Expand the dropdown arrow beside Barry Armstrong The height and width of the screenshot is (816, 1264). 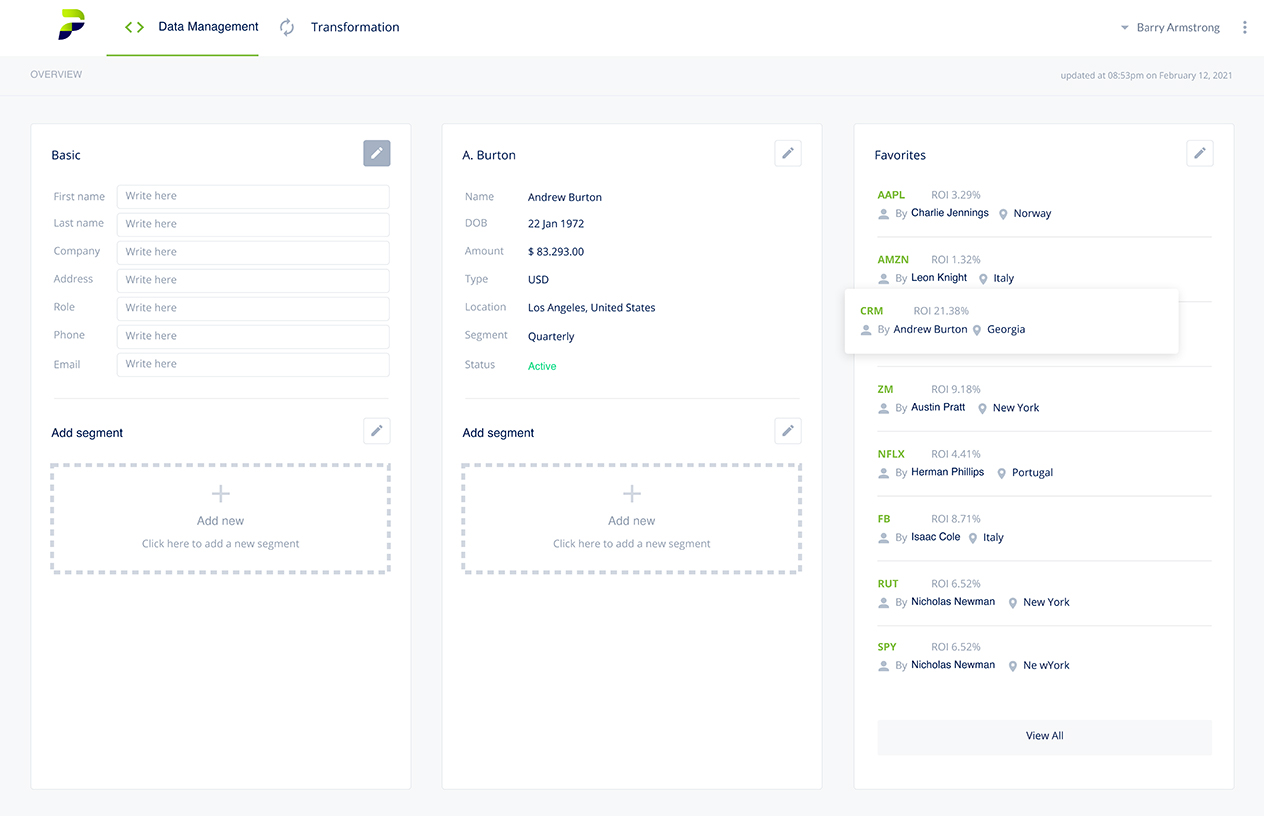point(1122,27)
